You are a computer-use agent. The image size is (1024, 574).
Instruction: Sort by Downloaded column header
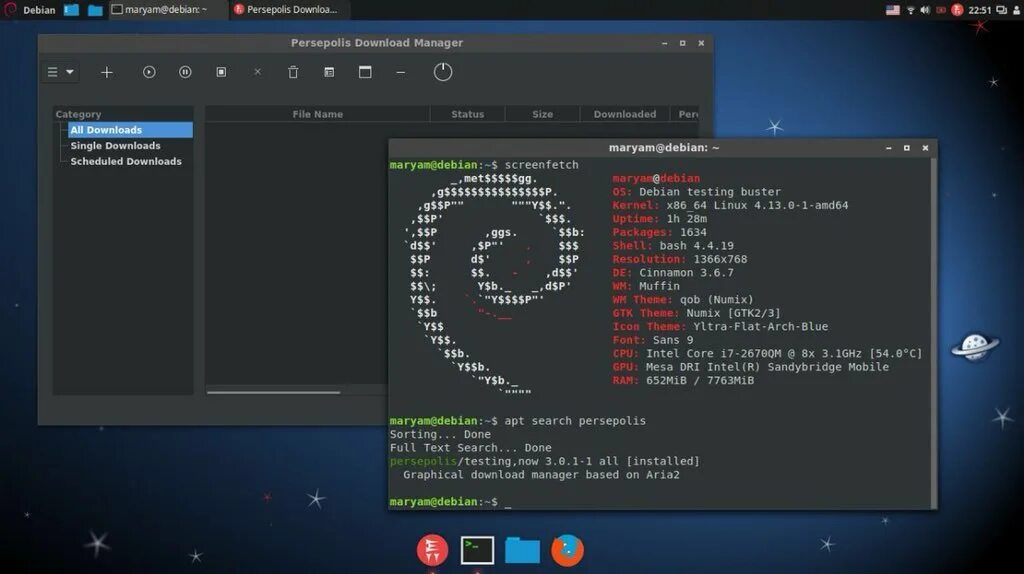[624, 114]
